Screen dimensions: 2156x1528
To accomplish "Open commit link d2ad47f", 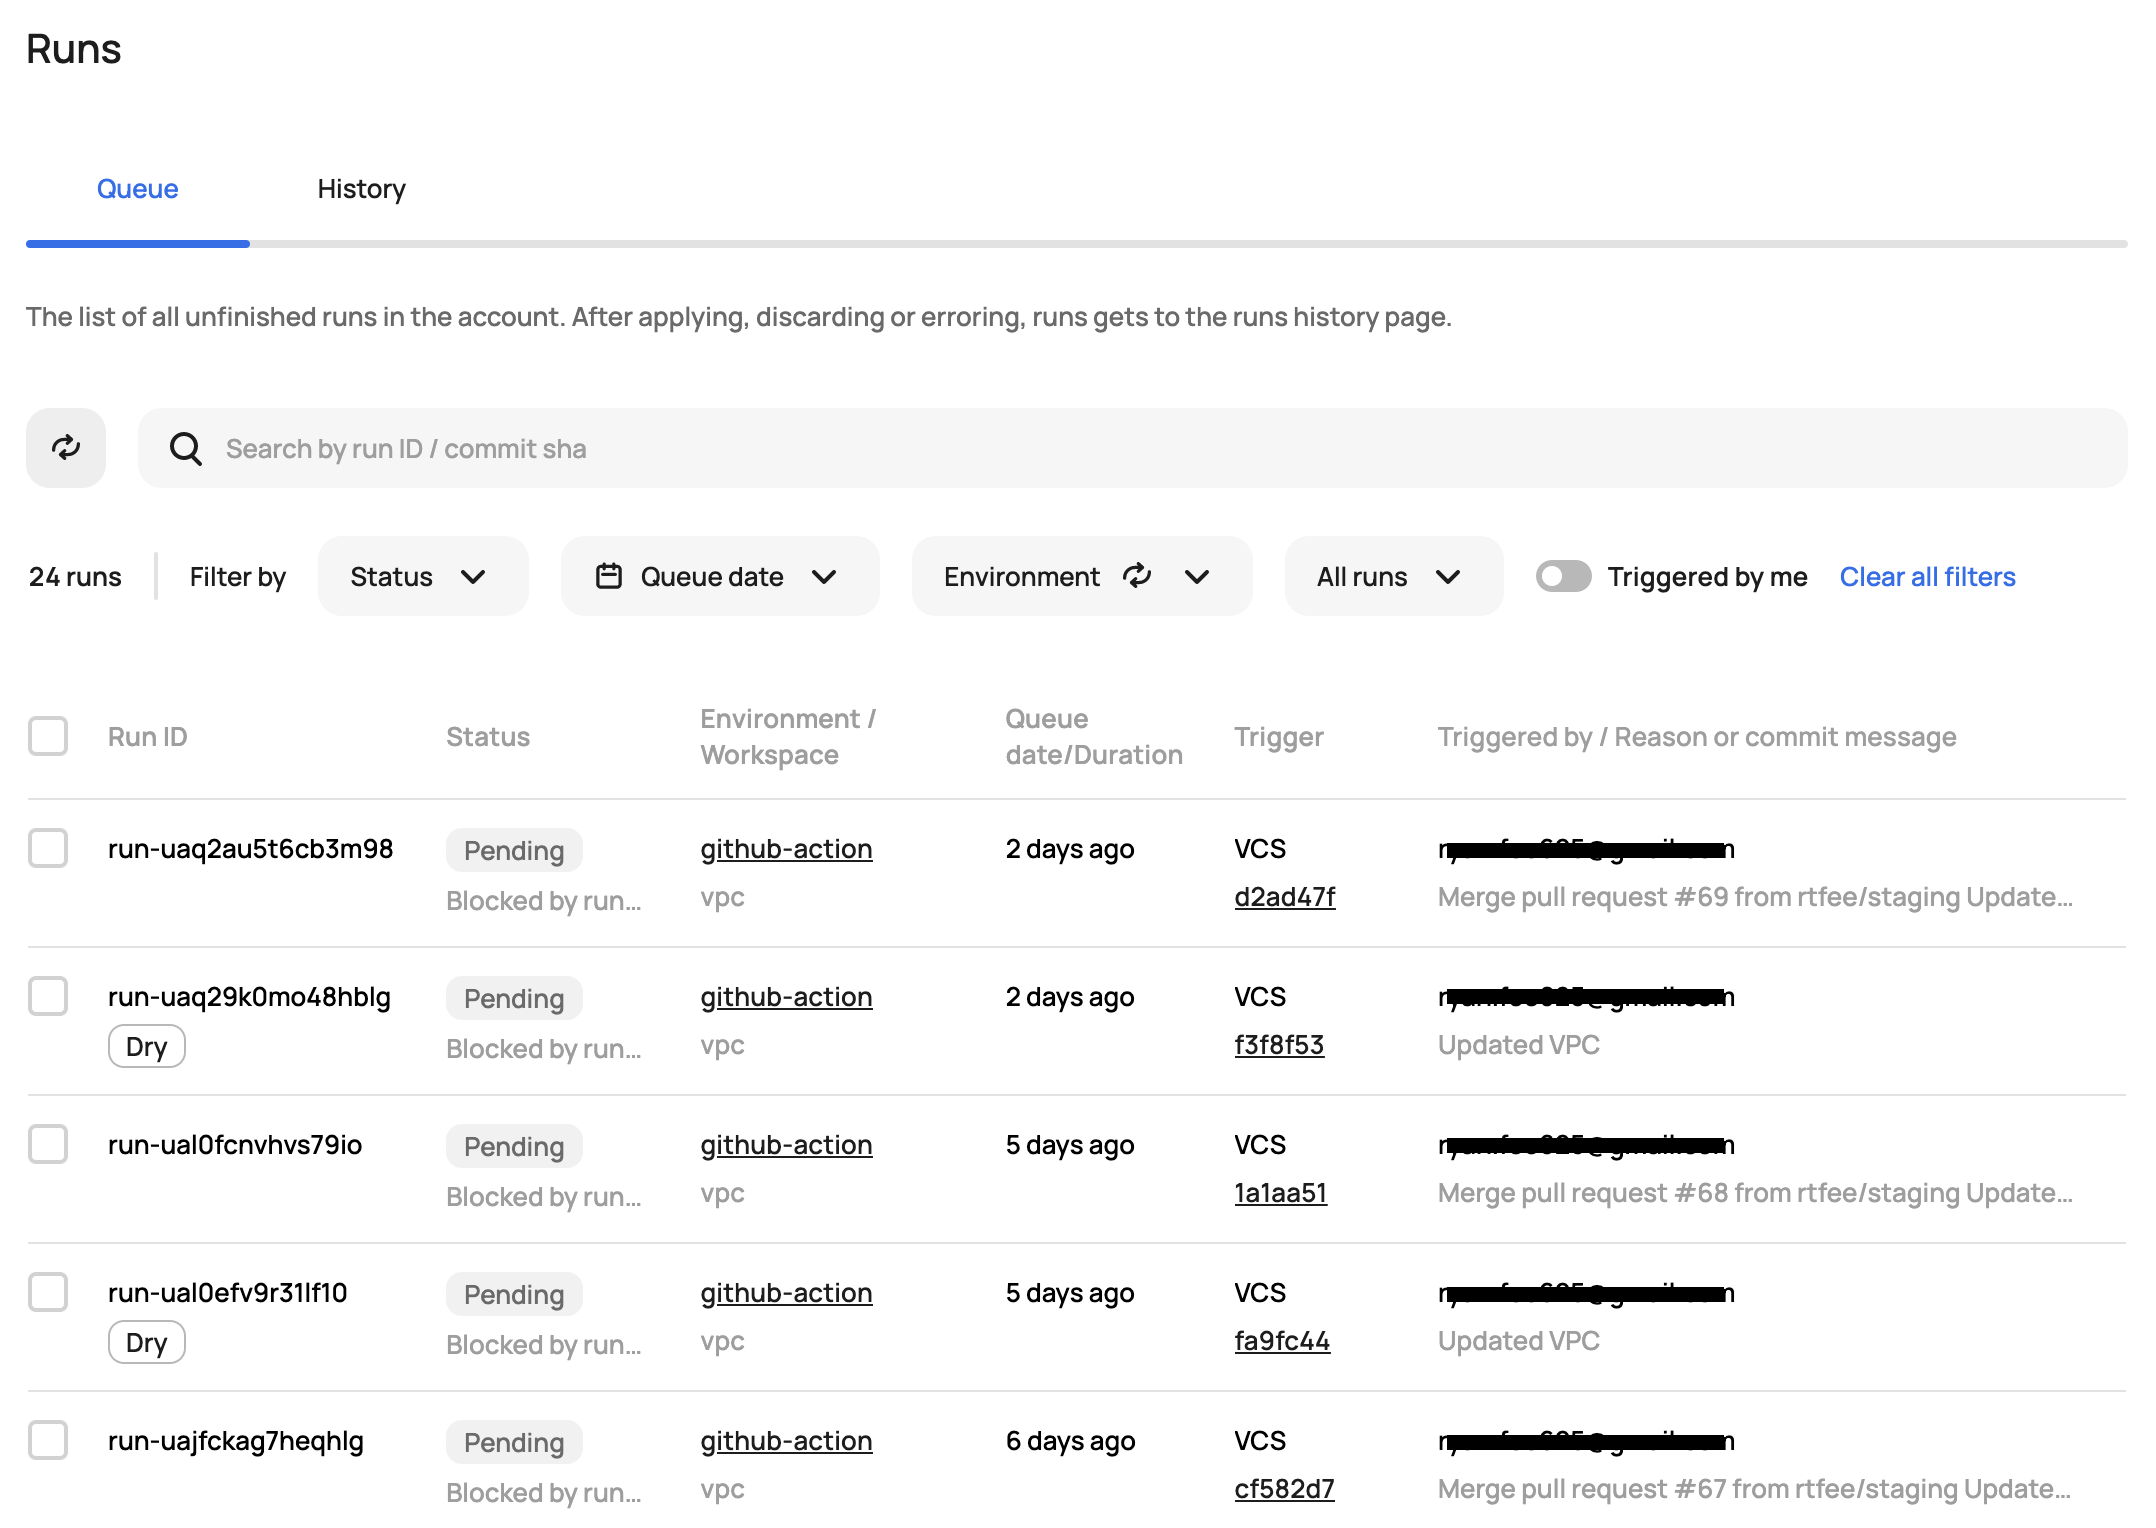I will click(1284, 897).
